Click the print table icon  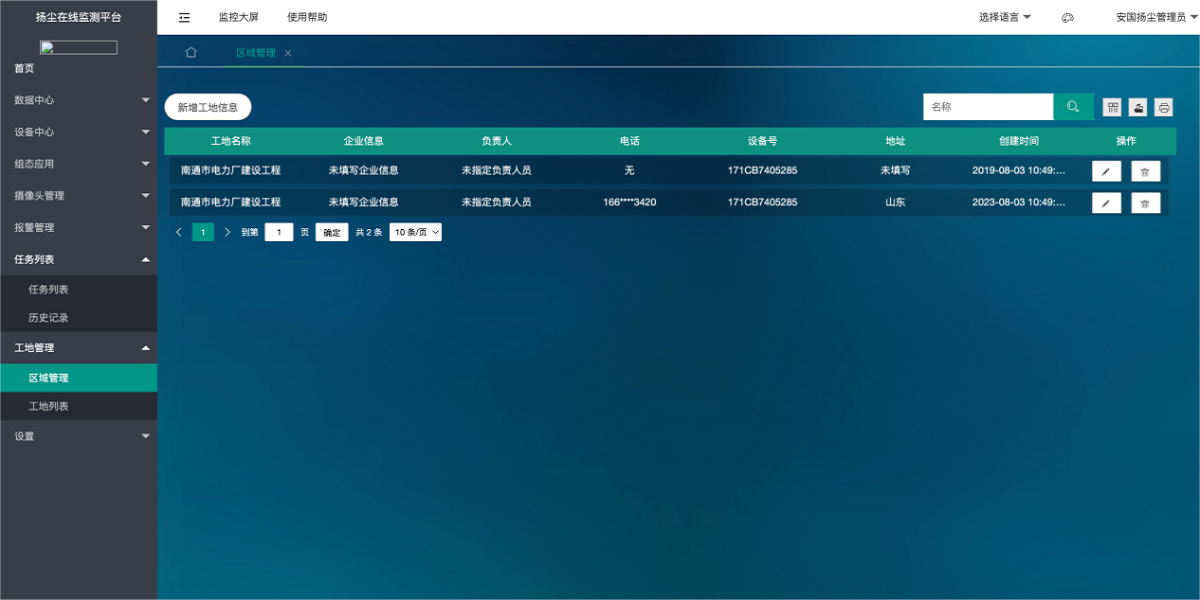pyautogui.click(x=1164, y=107)
